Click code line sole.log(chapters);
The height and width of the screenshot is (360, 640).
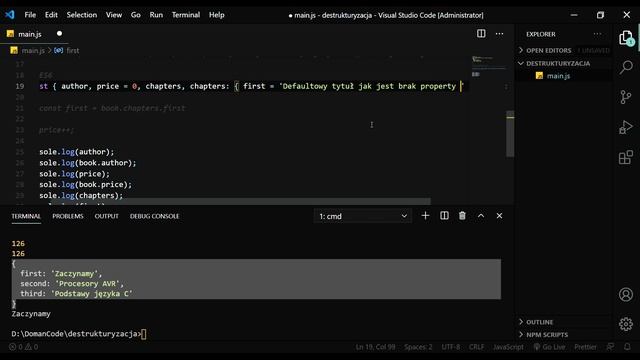tap(81, 196)
